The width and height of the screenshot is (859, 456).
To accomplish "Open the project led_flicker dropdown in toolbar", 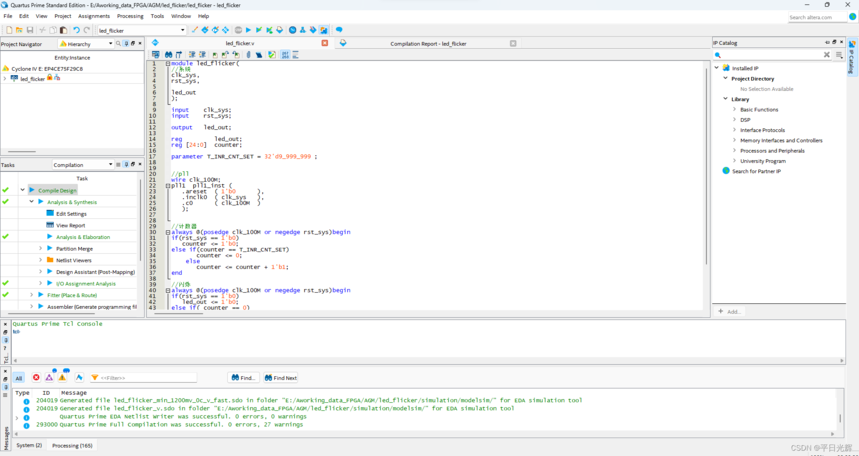I will [183, 30].
